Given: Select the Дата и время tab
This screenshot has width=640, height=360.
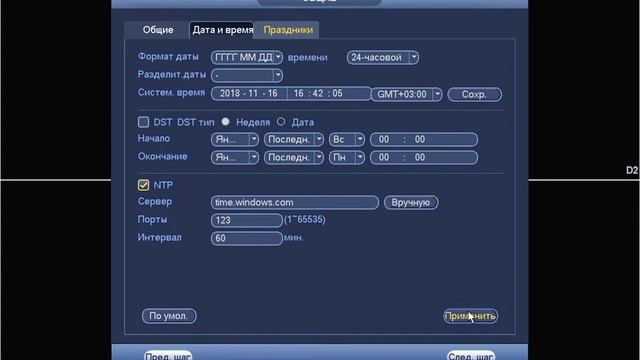Looking at the screenshot, I should (222, 30).
